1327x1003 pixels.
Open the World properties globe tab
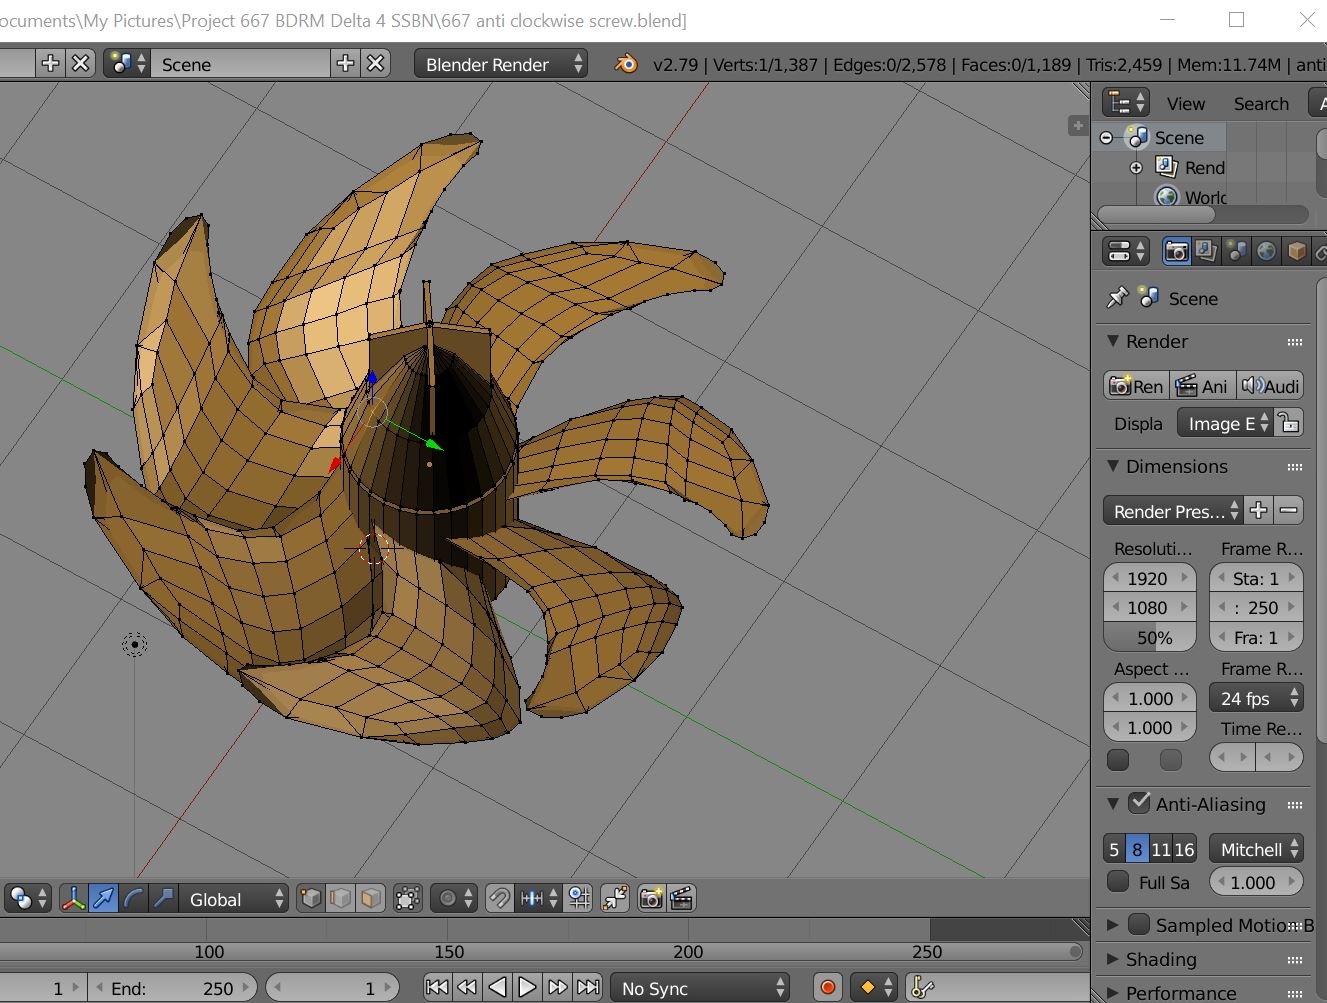(x=1266, y=251)
